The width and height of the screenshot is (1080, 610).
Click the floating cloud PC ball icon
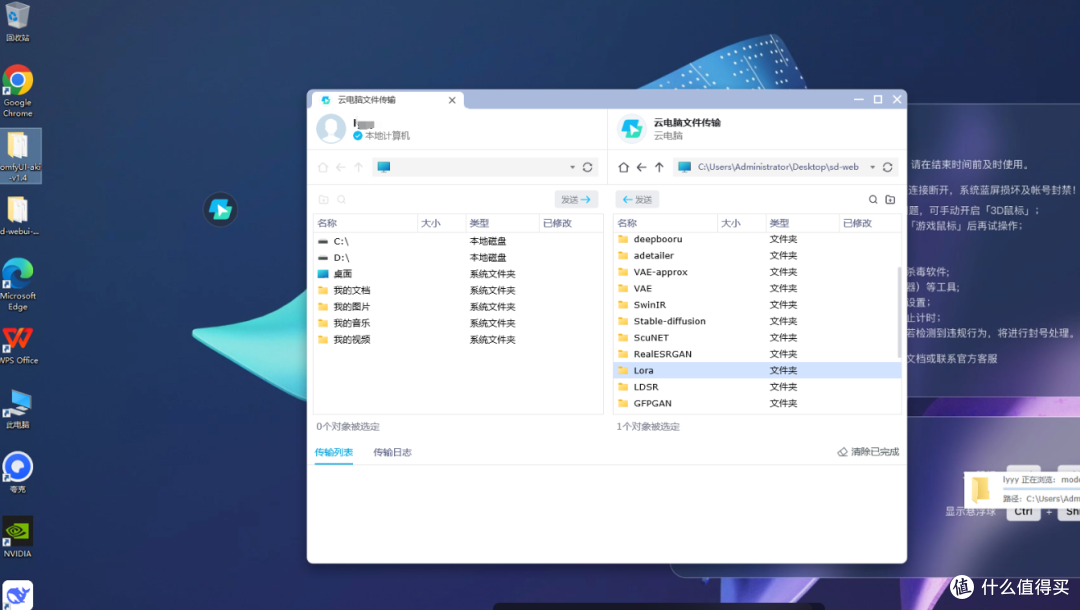tap(220, 209)
